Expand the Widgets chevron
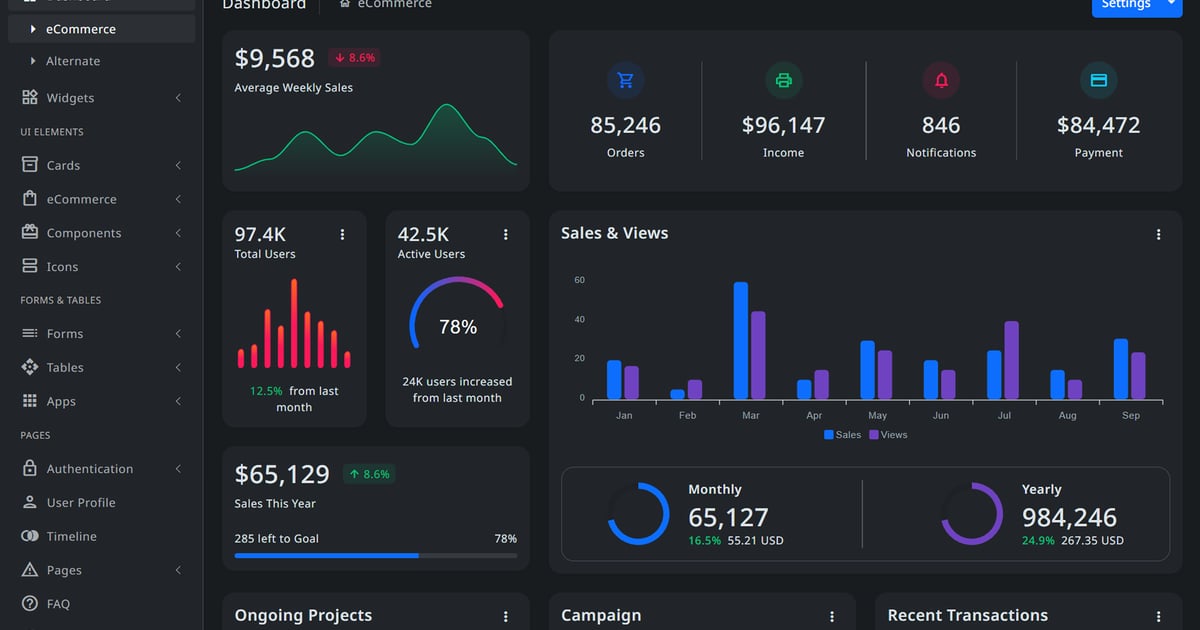1200x630 pixels. click(x=178, y=98)
